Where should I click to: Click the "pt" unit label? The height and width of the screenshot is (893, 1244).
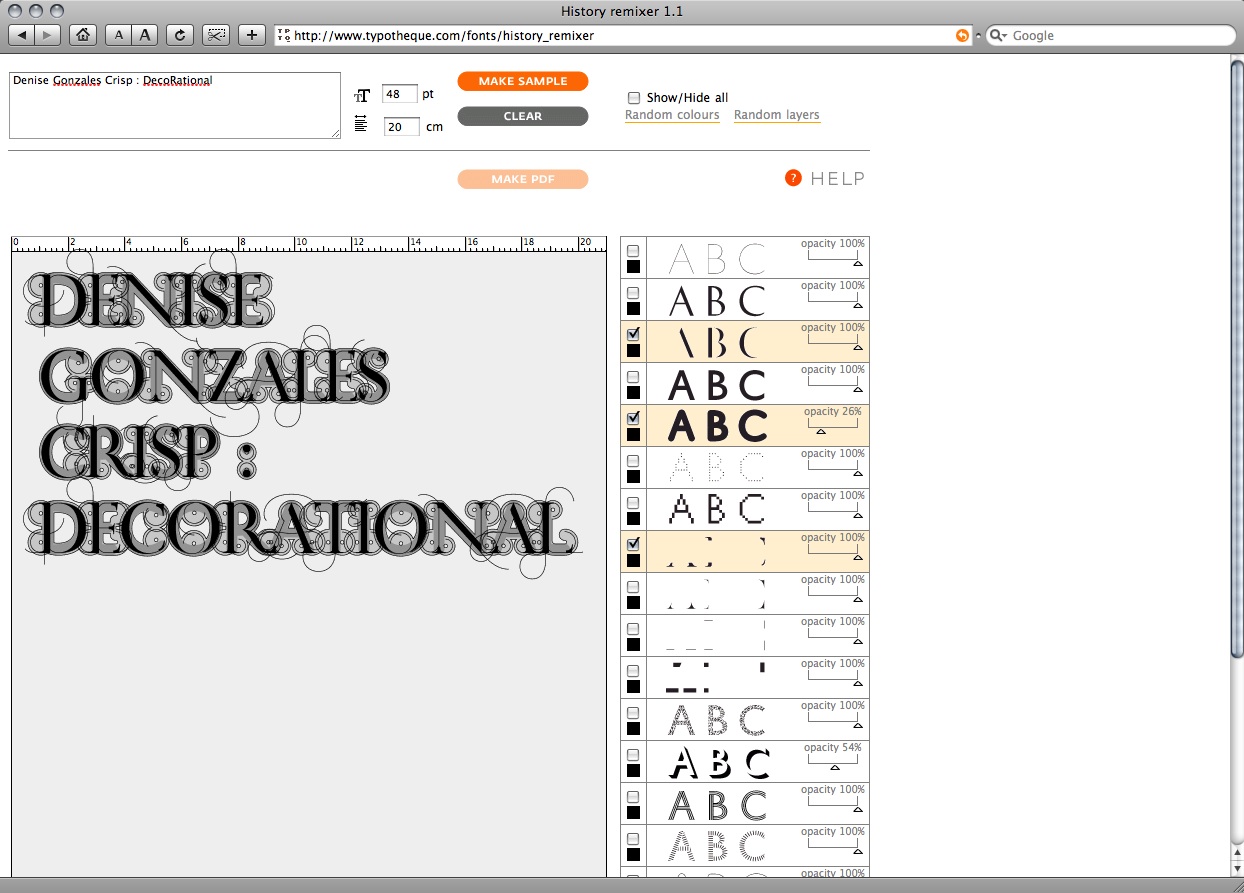point(428,94)
